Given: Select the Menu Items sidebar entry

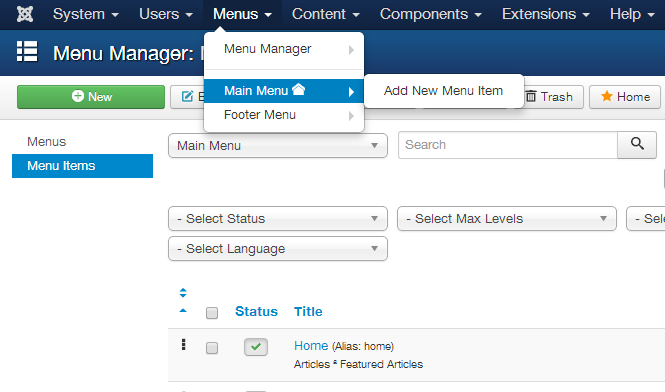Looking at the screenshot, I should pos(82,166).
